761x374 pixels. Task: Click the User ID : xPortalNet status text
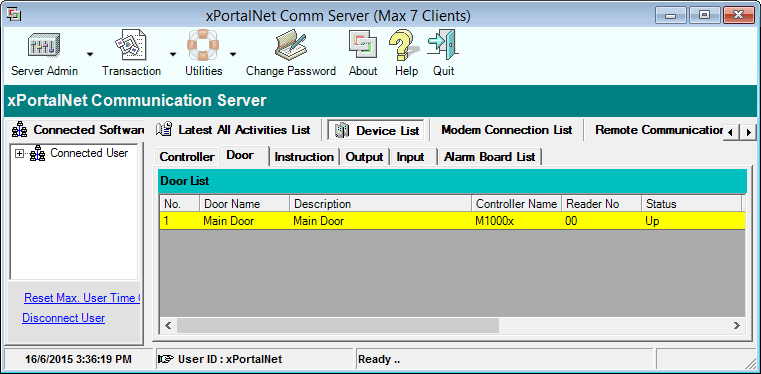tap(230, 359)
